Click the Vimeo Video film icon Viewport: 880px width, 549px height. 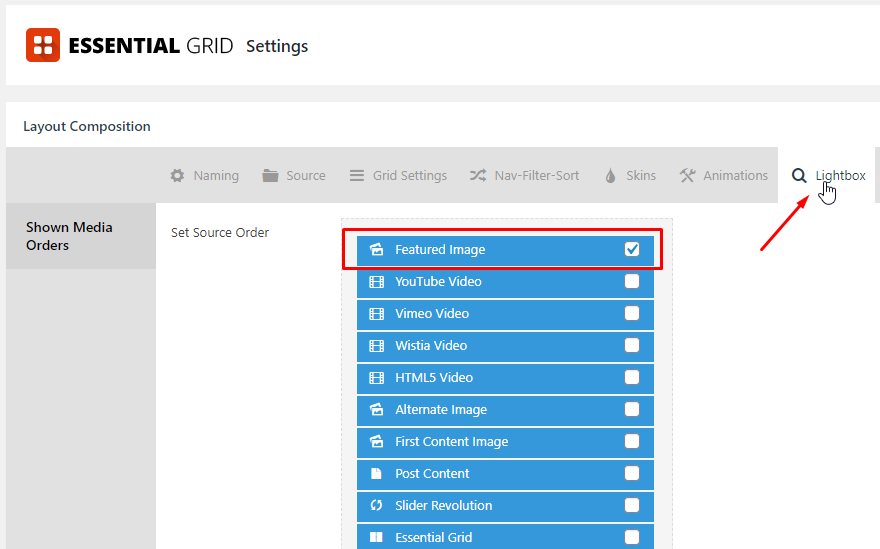(x=377, y=314)
